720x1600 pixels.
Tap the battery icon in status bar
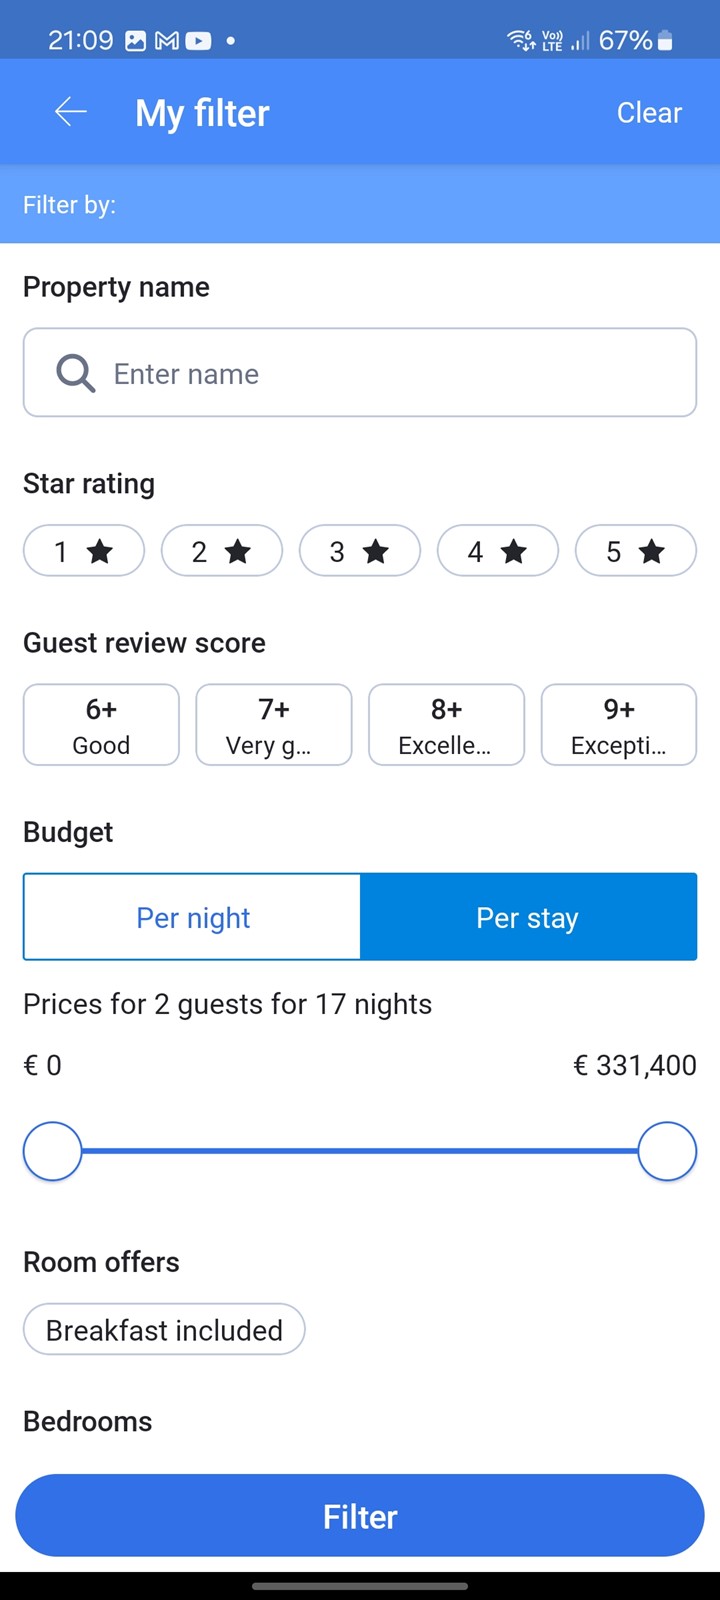point(666,41)
